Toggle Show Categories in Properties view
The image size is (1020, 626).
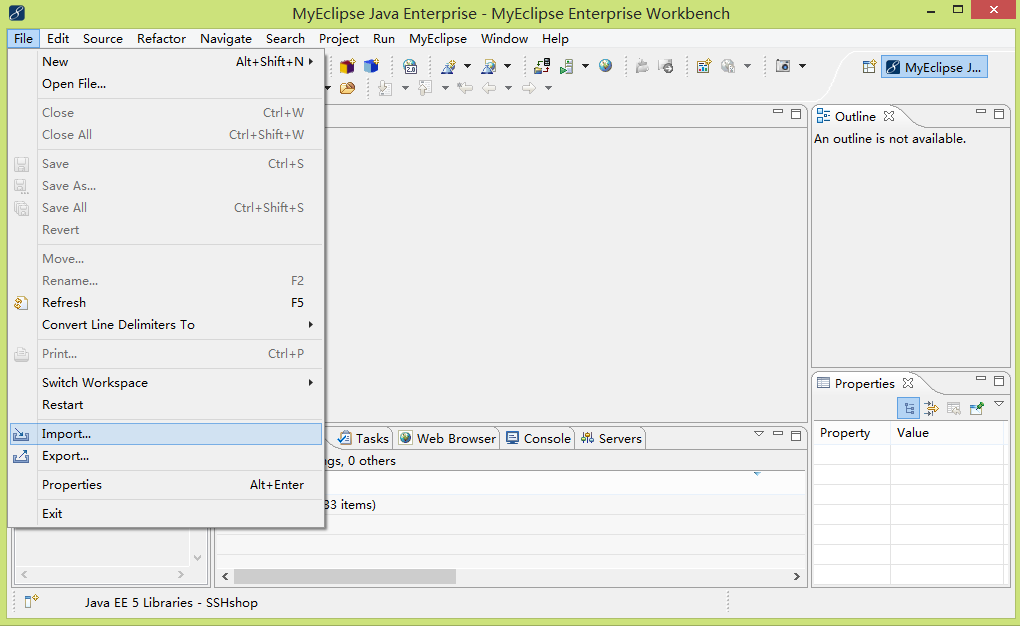click(909, 408)
